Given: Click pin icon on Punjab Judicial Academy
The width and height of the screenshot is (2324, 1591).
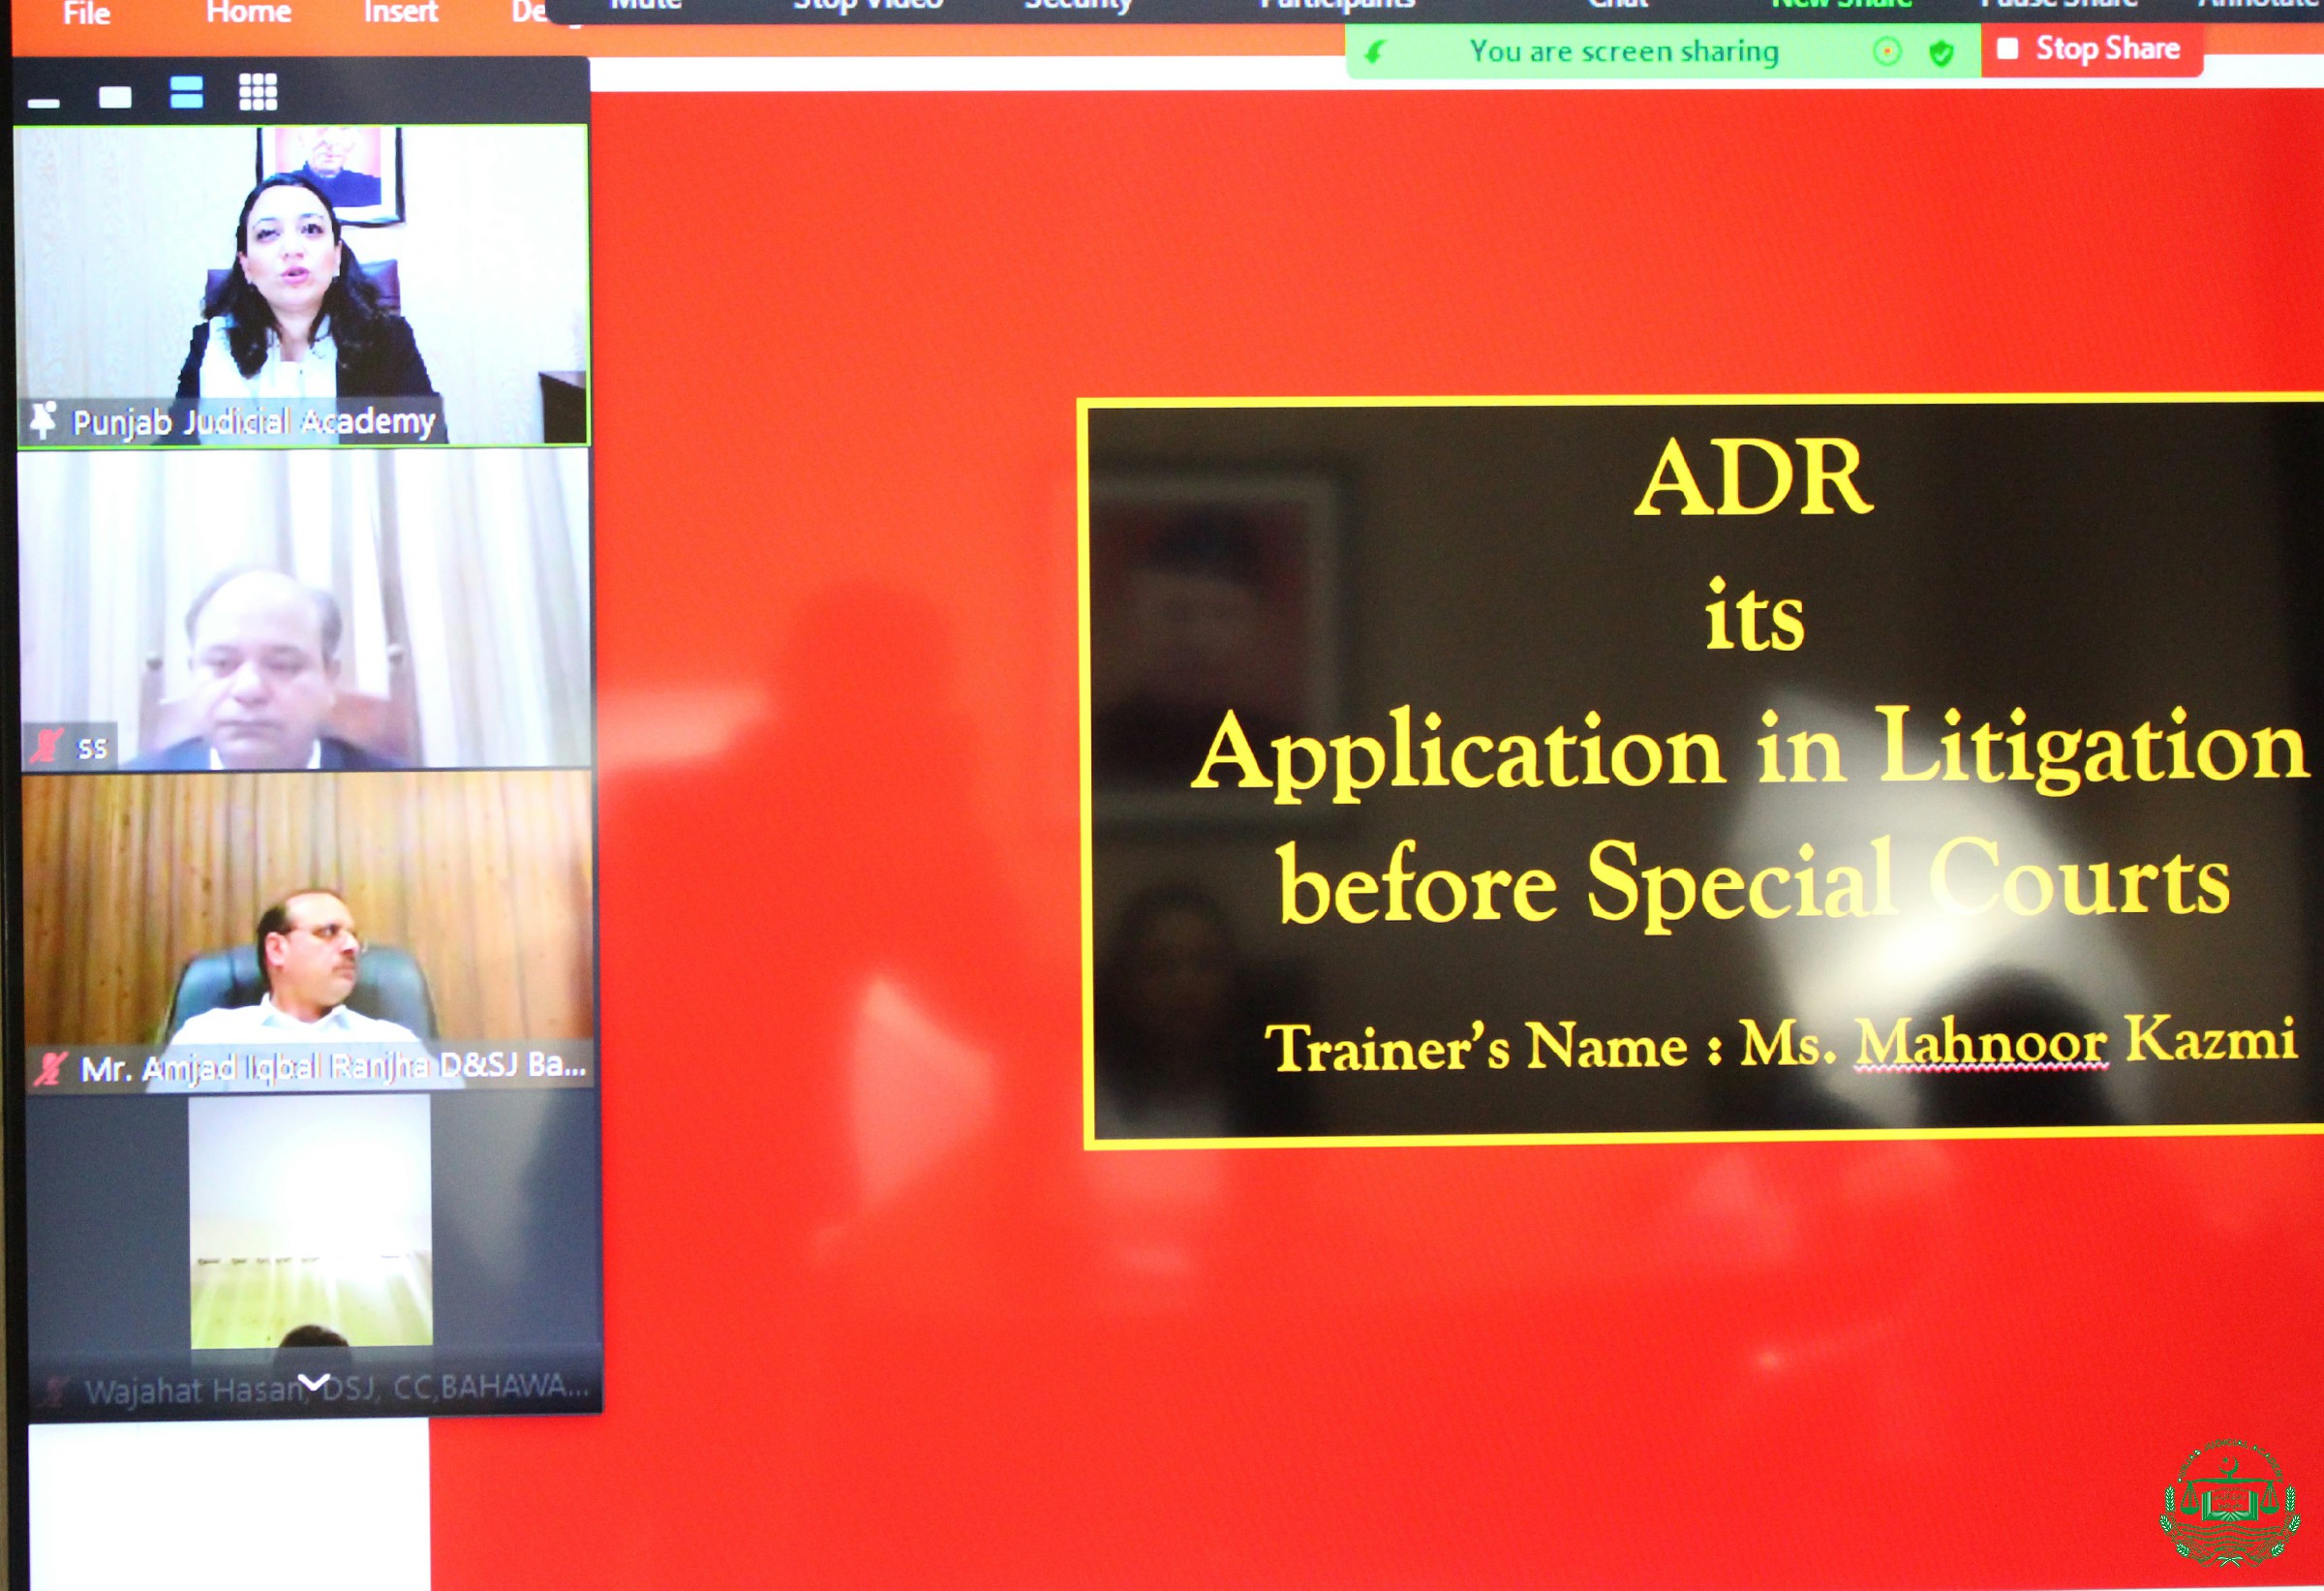Looking at the screenshot, I should 43,420.
